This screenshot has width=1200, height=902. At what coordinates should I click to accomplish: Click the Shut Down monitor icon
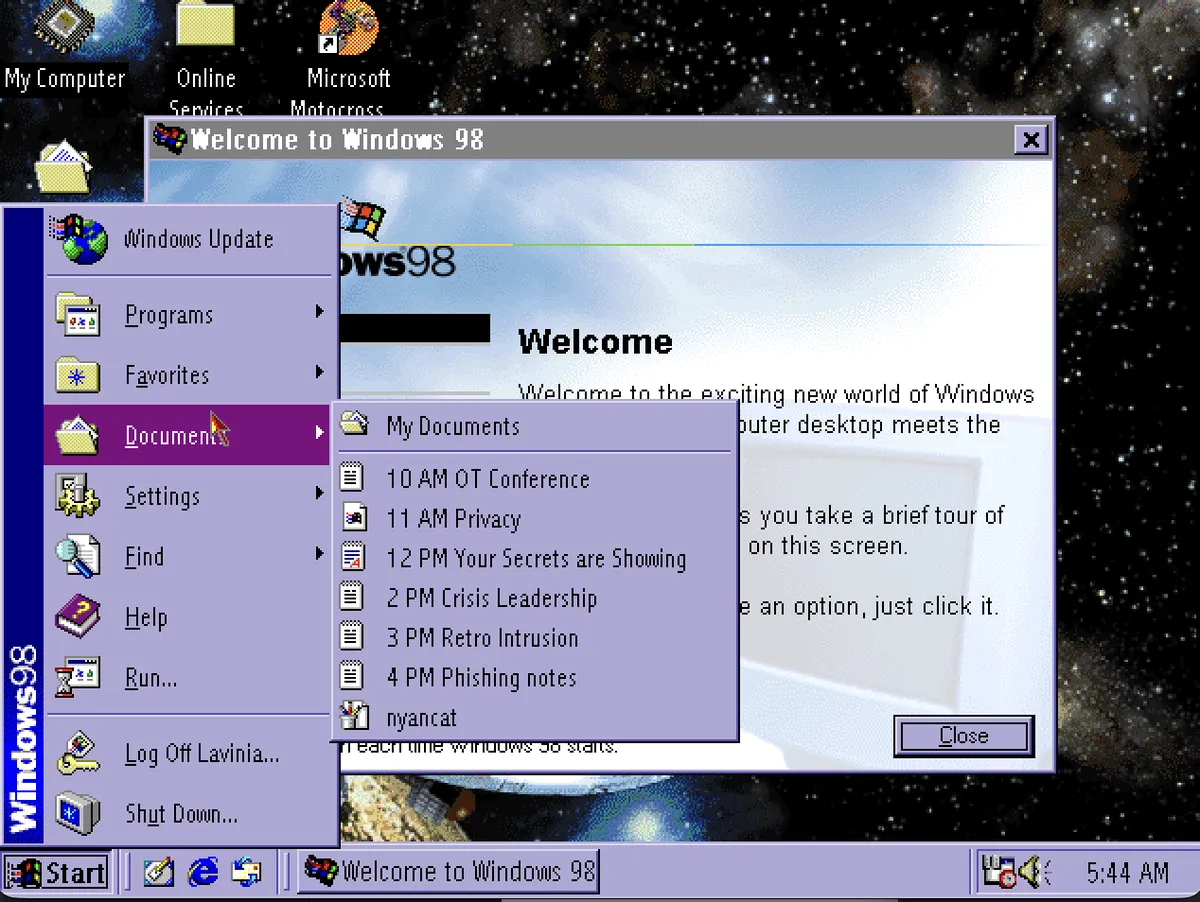[x=77, y=813]
